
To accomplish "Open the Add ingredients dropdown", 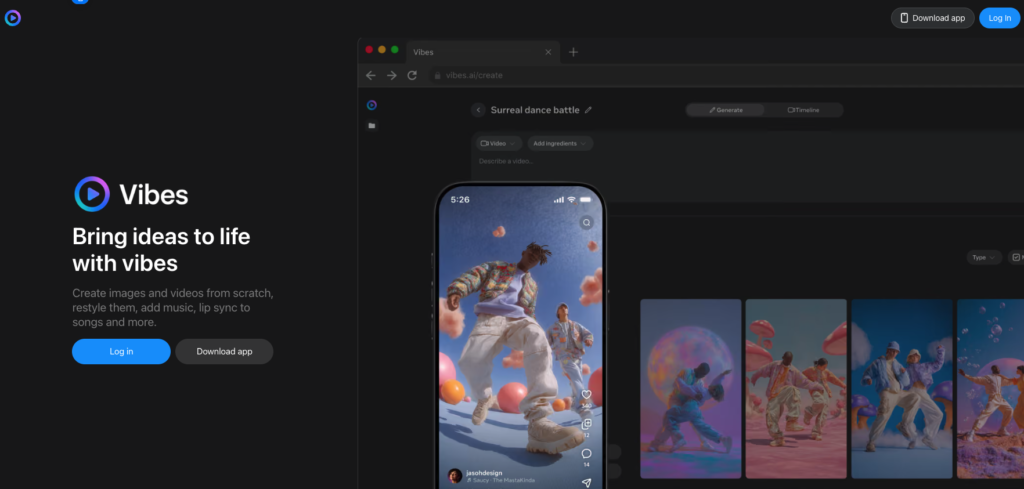I will (560, 143).
